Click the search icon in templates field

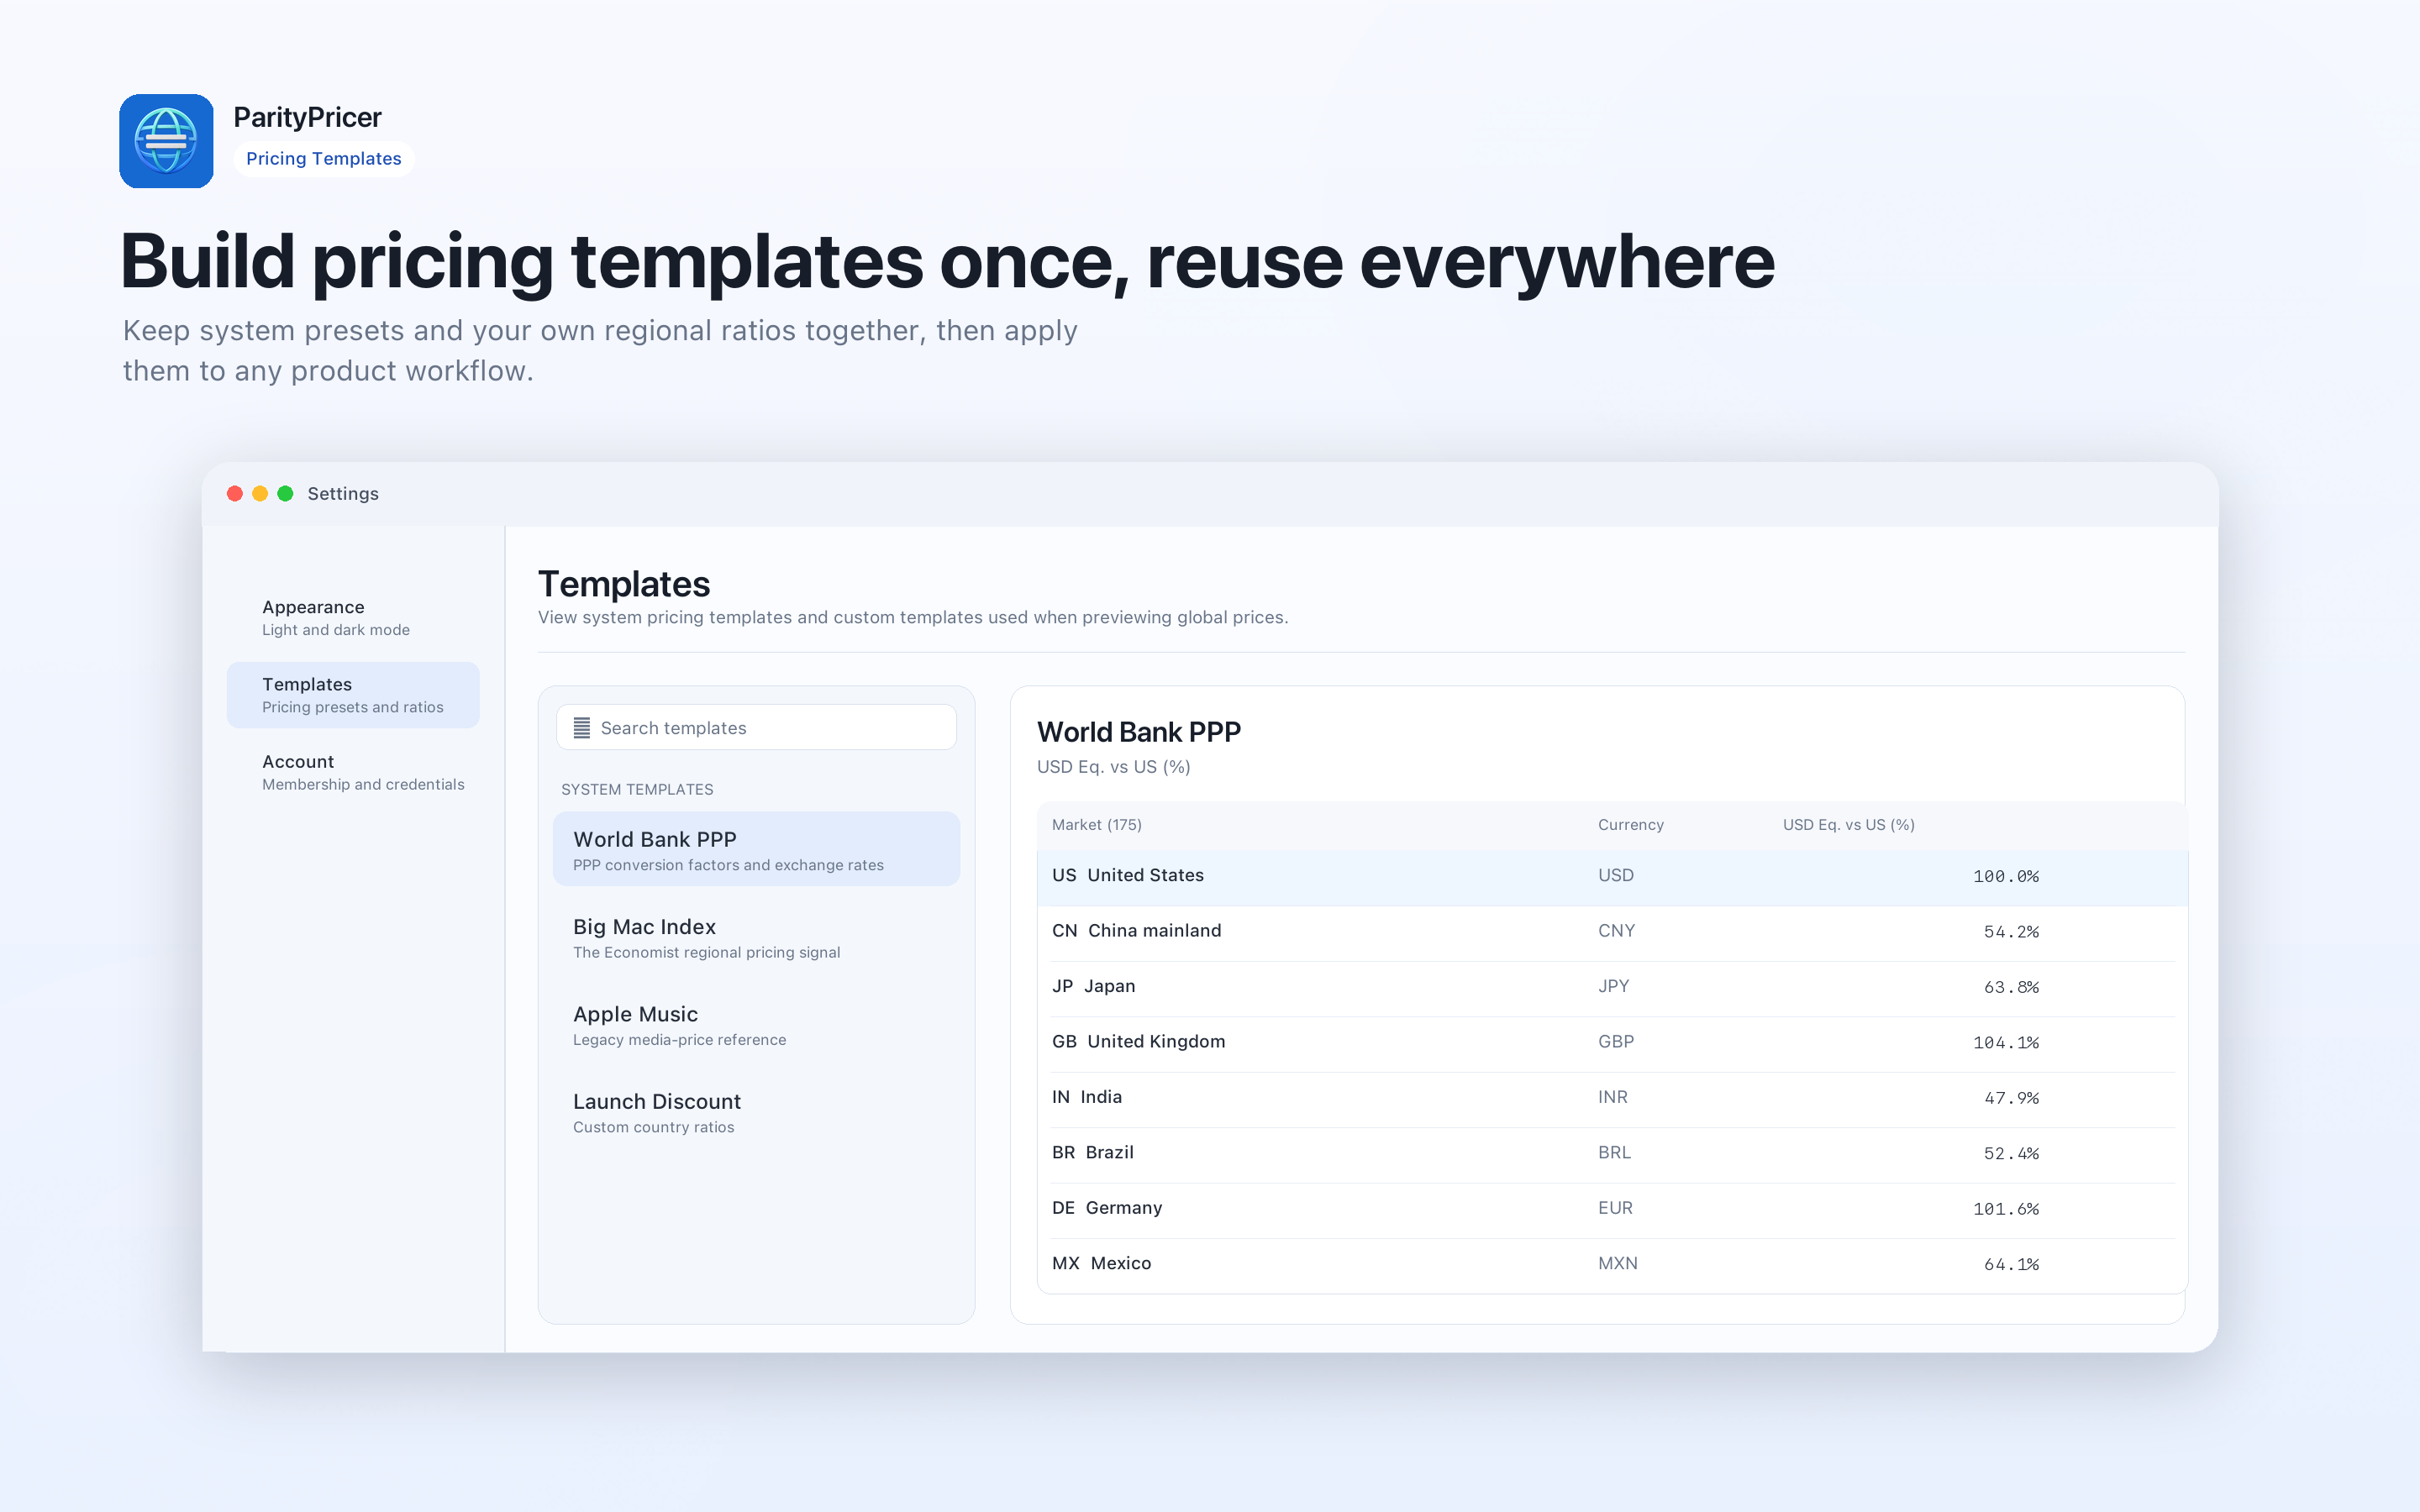pos(581,728)
